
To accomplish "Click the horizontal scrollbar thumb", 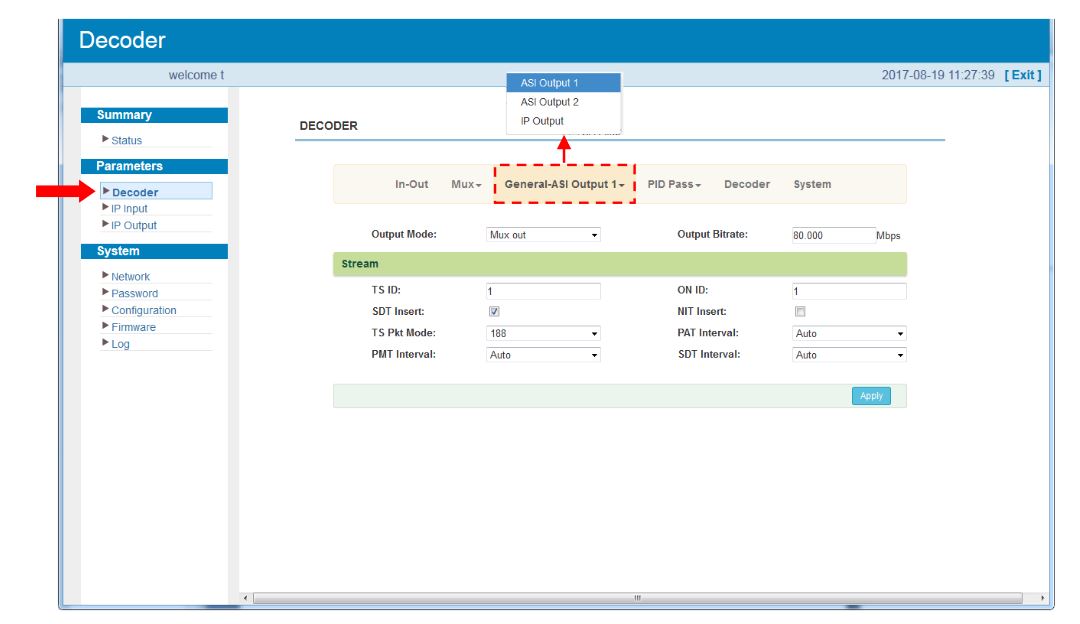I will tap(637, 598).
